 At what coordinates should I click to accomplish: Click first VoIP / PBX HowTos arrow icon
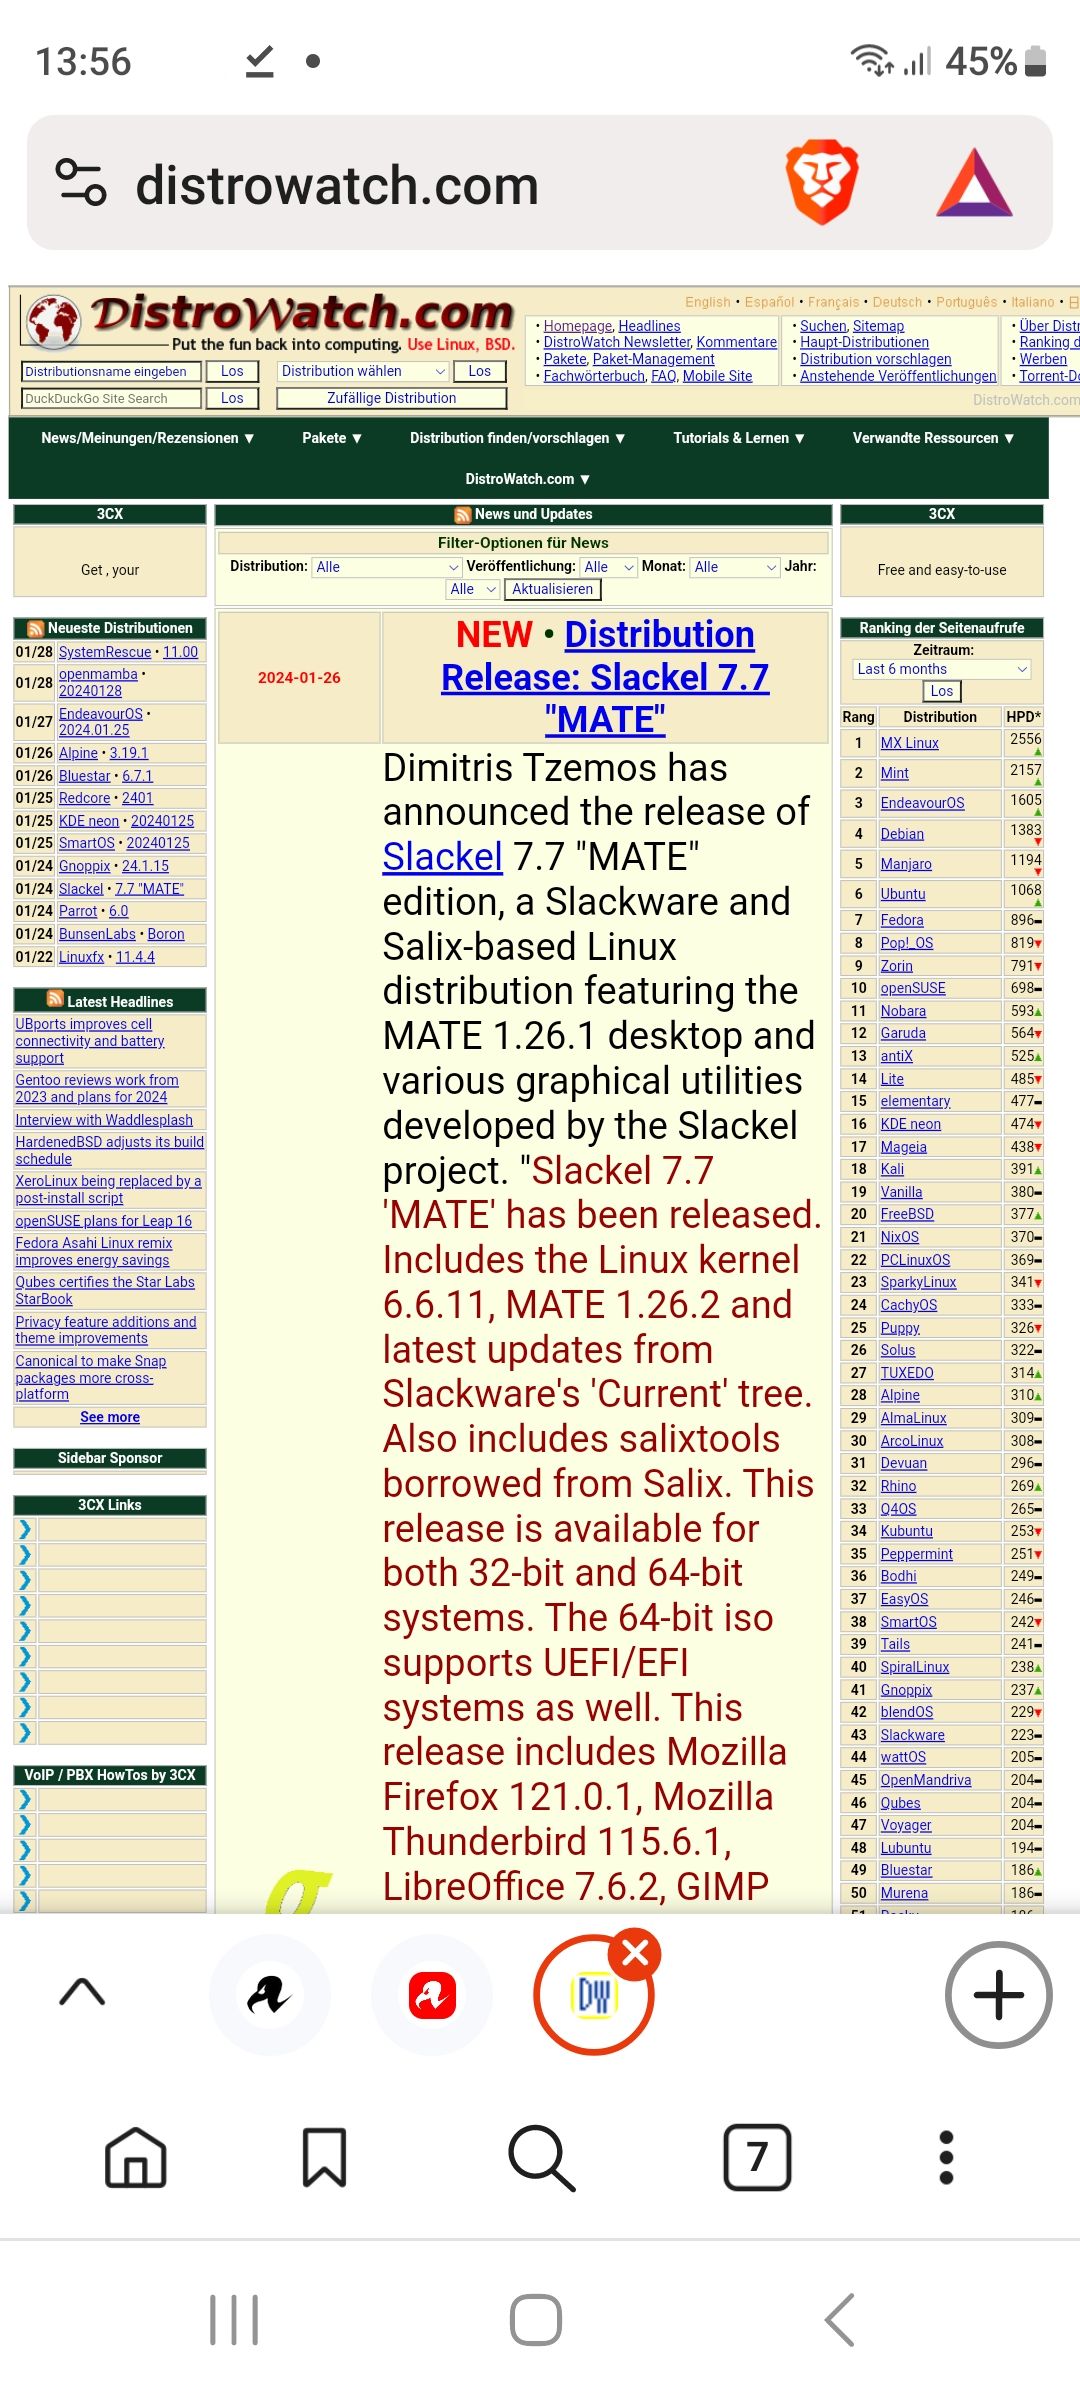coord(25,1799)
